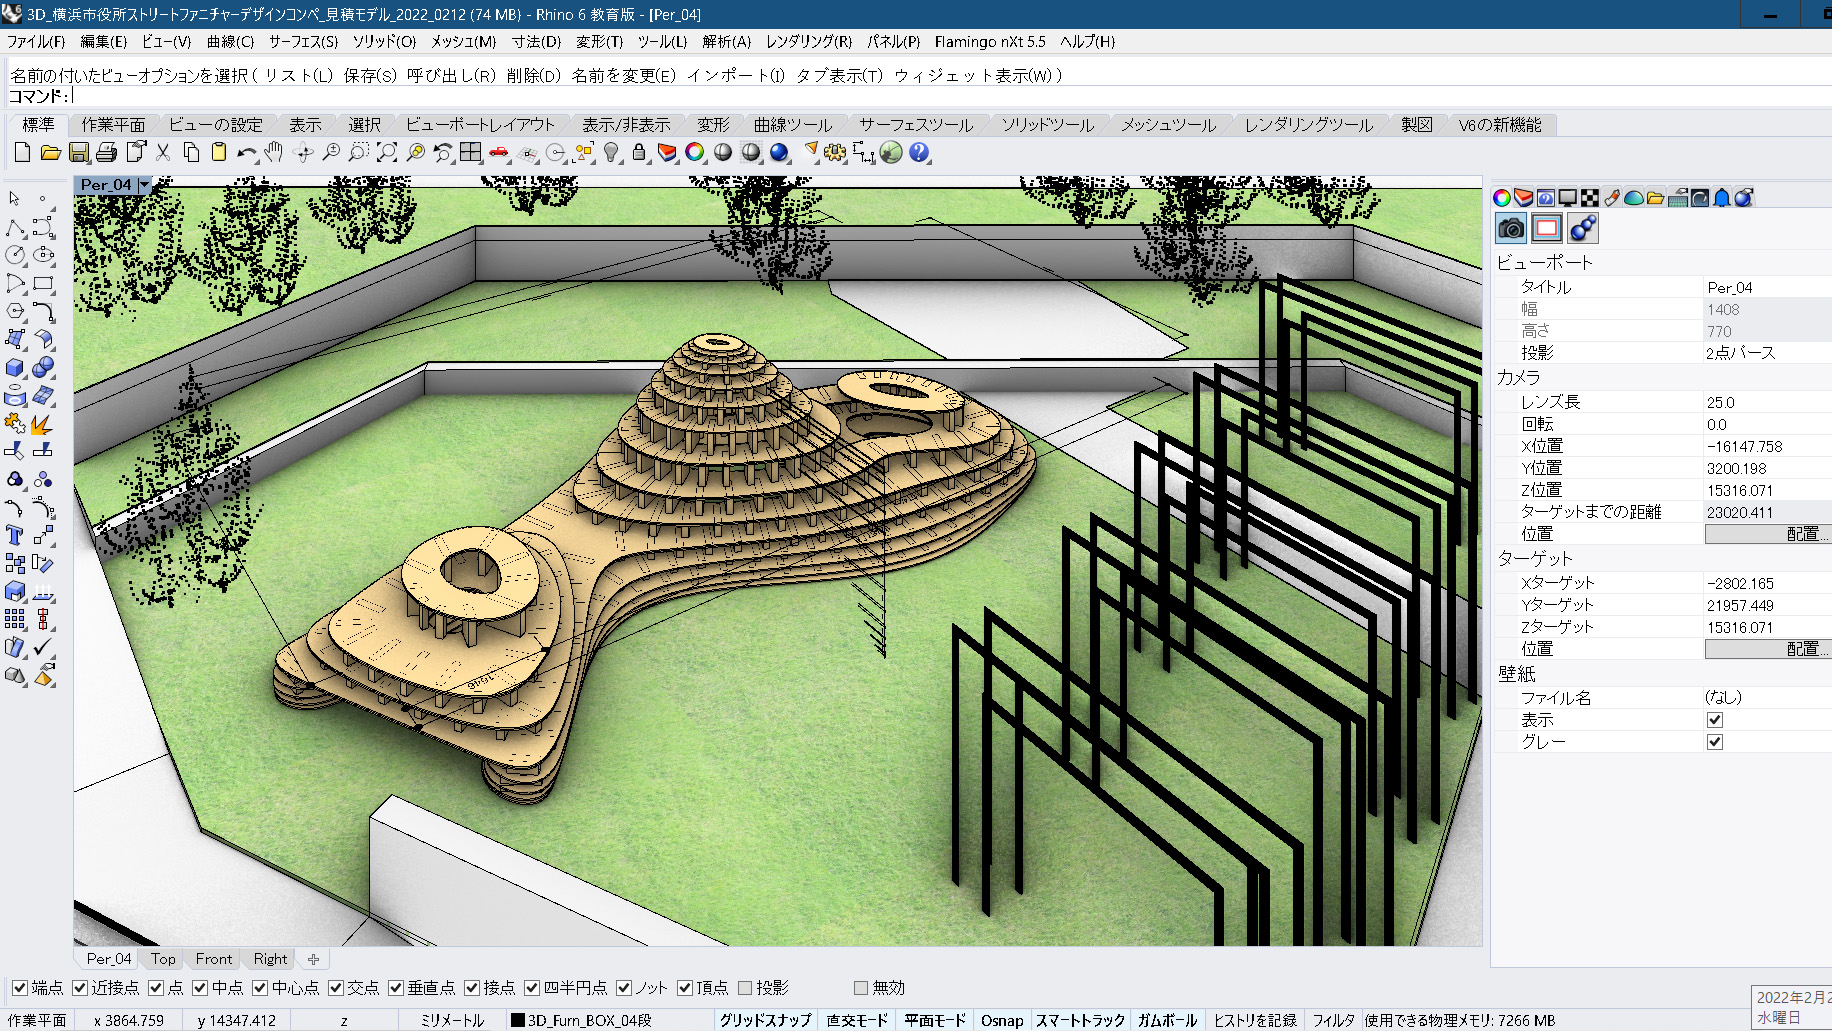1832x1031 pixels.
Task: Open the Lock objects padlock tool
Action: click(639, 153)
